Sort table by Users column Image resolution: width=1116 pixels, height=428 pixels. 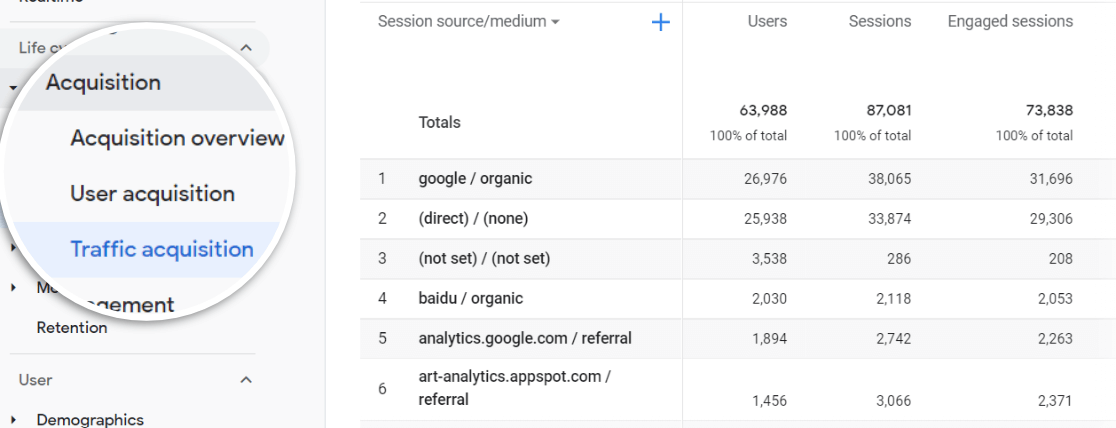pos(767,21)
